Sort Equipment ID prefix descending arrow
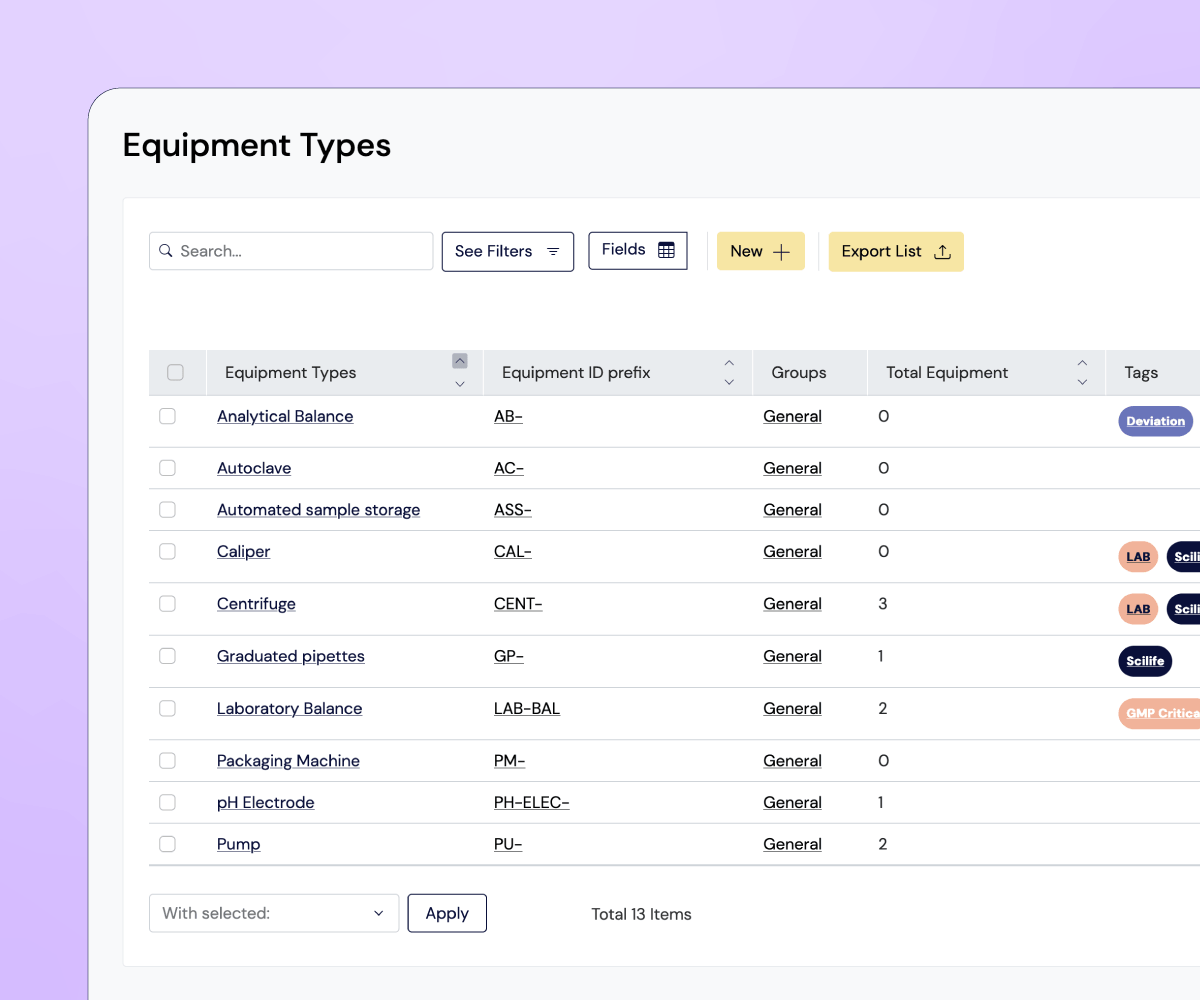This screenshot has height=1000, width=1200. click(x=729, y=383)
